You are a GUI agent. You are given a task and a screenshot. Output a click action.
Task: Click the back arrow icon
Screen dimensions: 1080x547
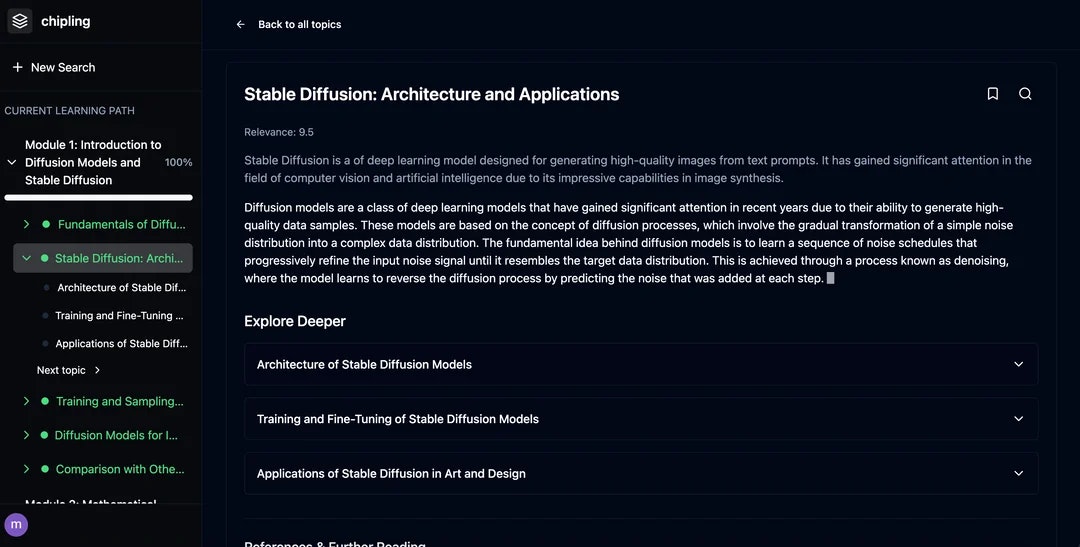pos(240,24)
